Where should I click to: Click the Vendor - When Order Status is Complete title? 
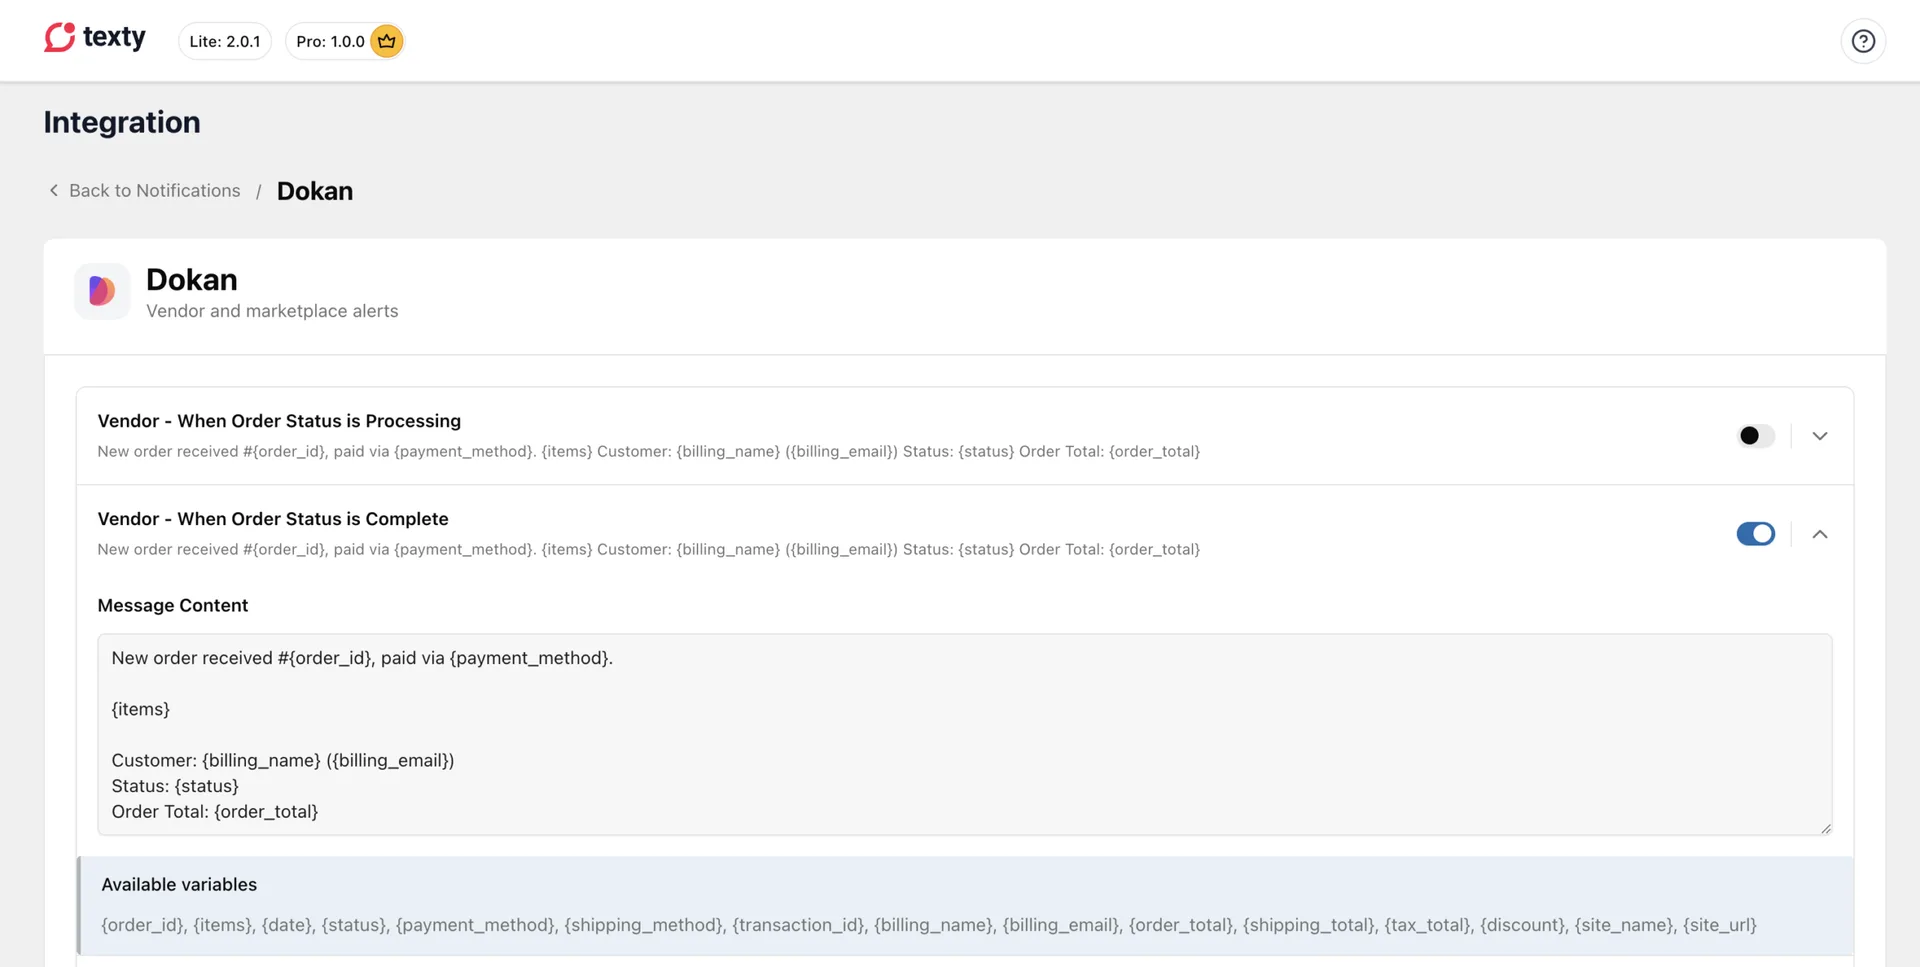tap(273, 519)
